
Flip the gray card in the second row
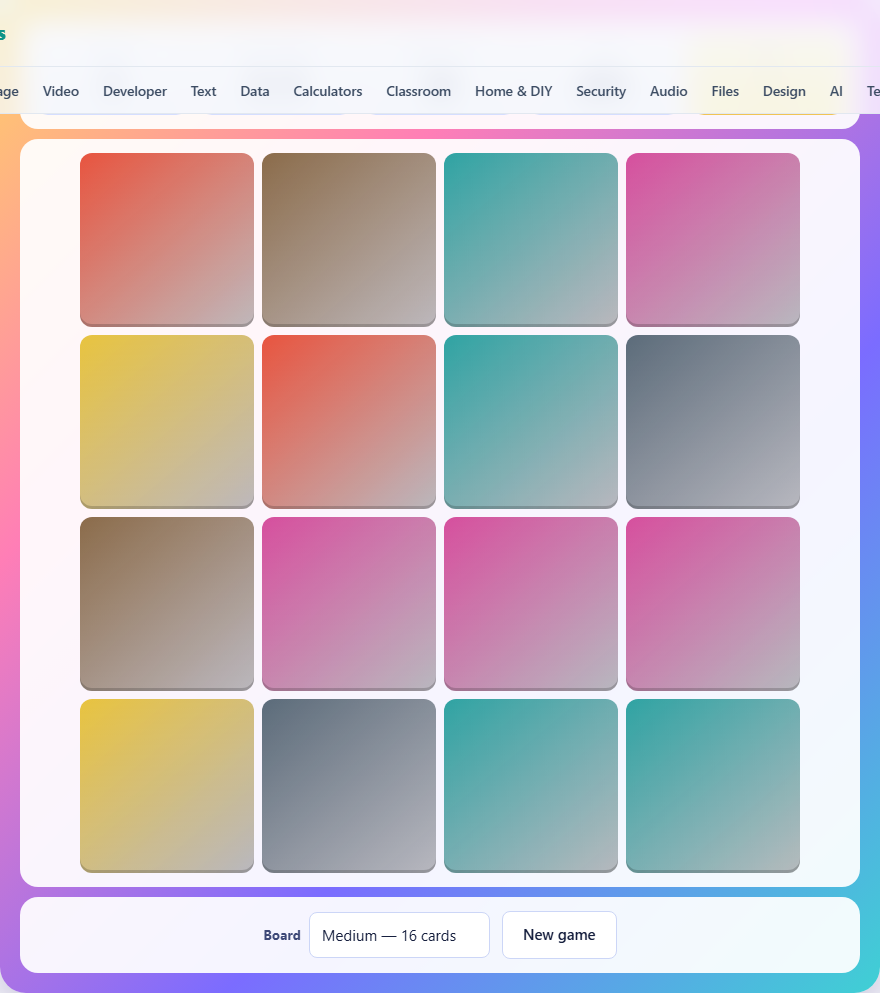(713, 422)
